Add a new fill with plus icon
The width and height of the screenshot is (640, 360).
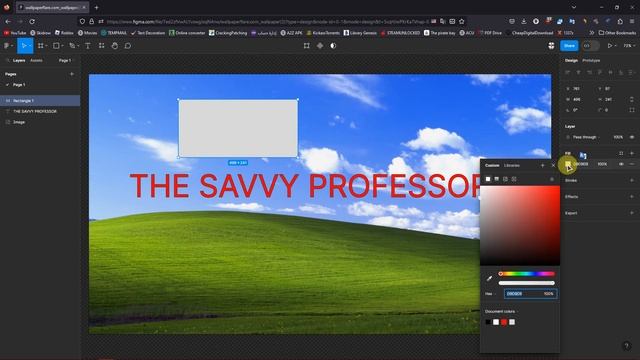tap(632, 153)
